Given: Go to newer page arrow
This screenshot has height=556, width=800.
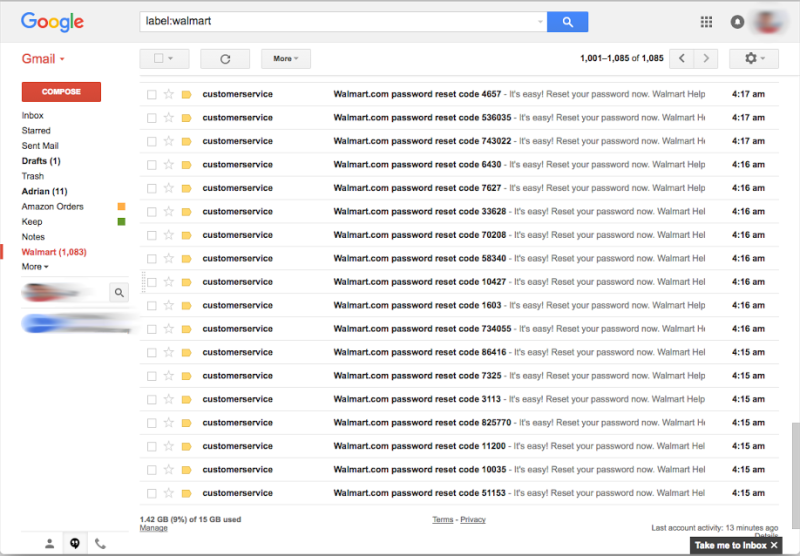Looking at the screenshot, I should pyautogui.click(x=682, y=59).
